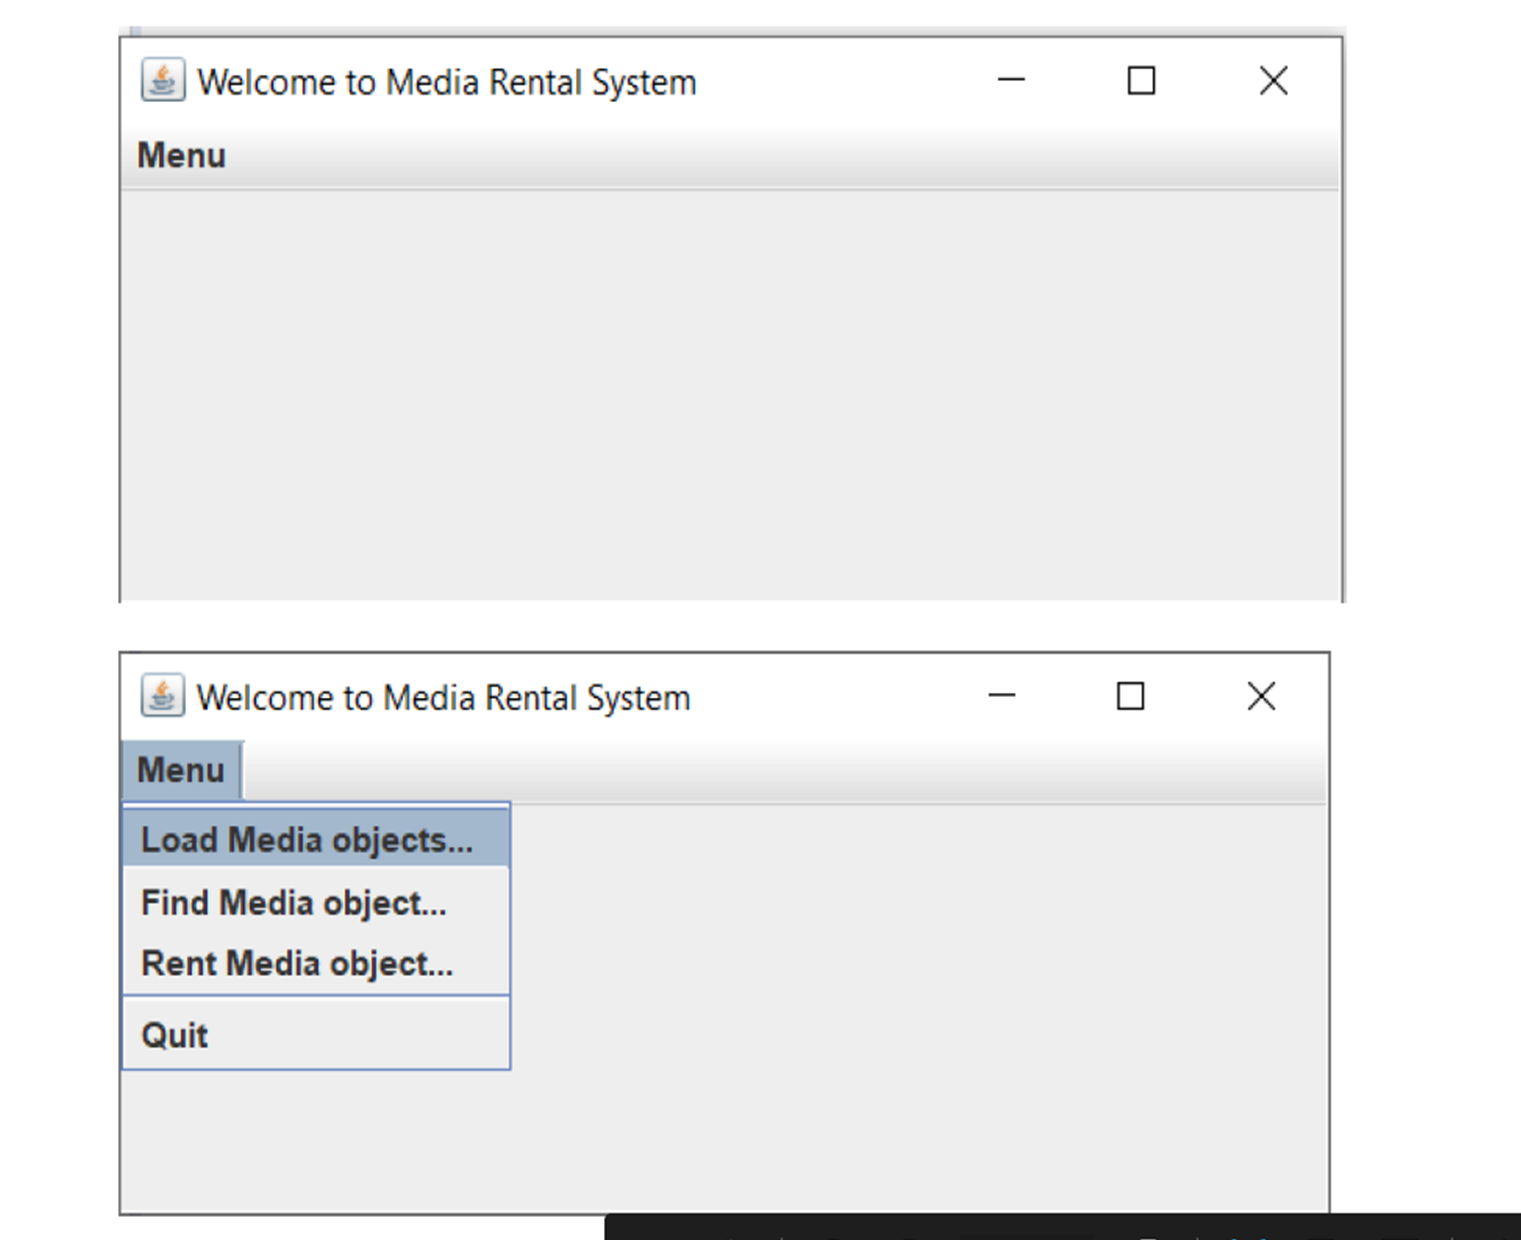Viewport: 1521px width, 1240px height.
Task: Click the close icon of the bottom window
Action: click(x=1260, y=696)
